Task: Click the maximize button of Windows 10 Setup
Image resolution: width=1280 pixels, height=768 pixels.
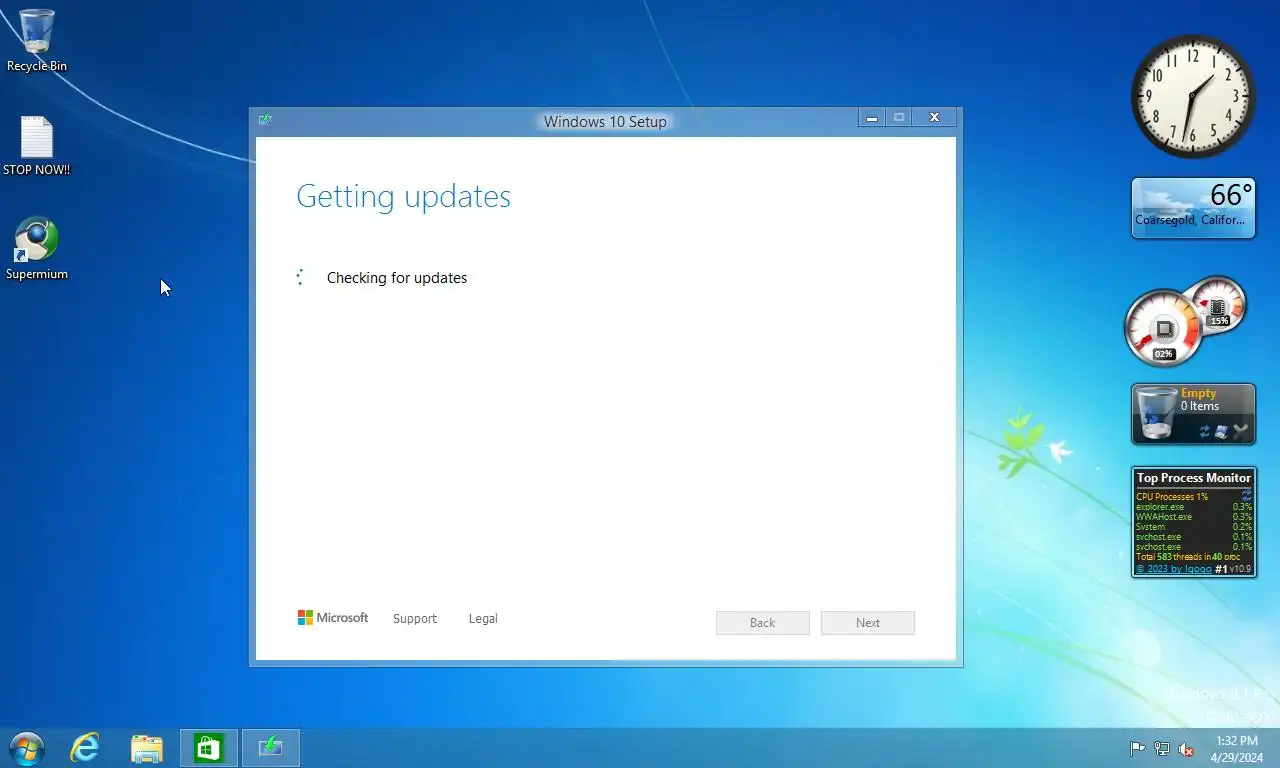Action: pyautogui.click(x=899, y=118)
